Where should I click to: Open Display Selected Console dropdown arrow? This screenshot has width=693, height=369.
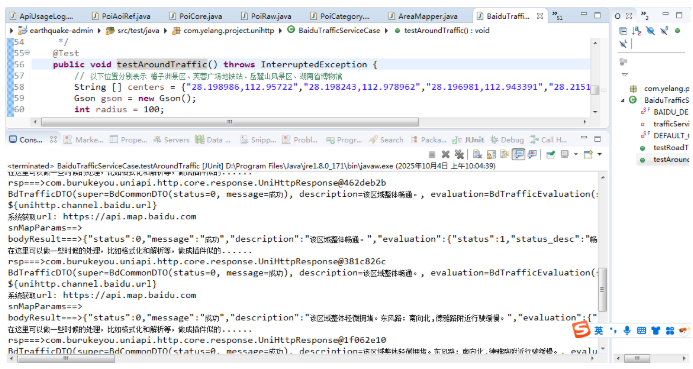click(575, 154)
